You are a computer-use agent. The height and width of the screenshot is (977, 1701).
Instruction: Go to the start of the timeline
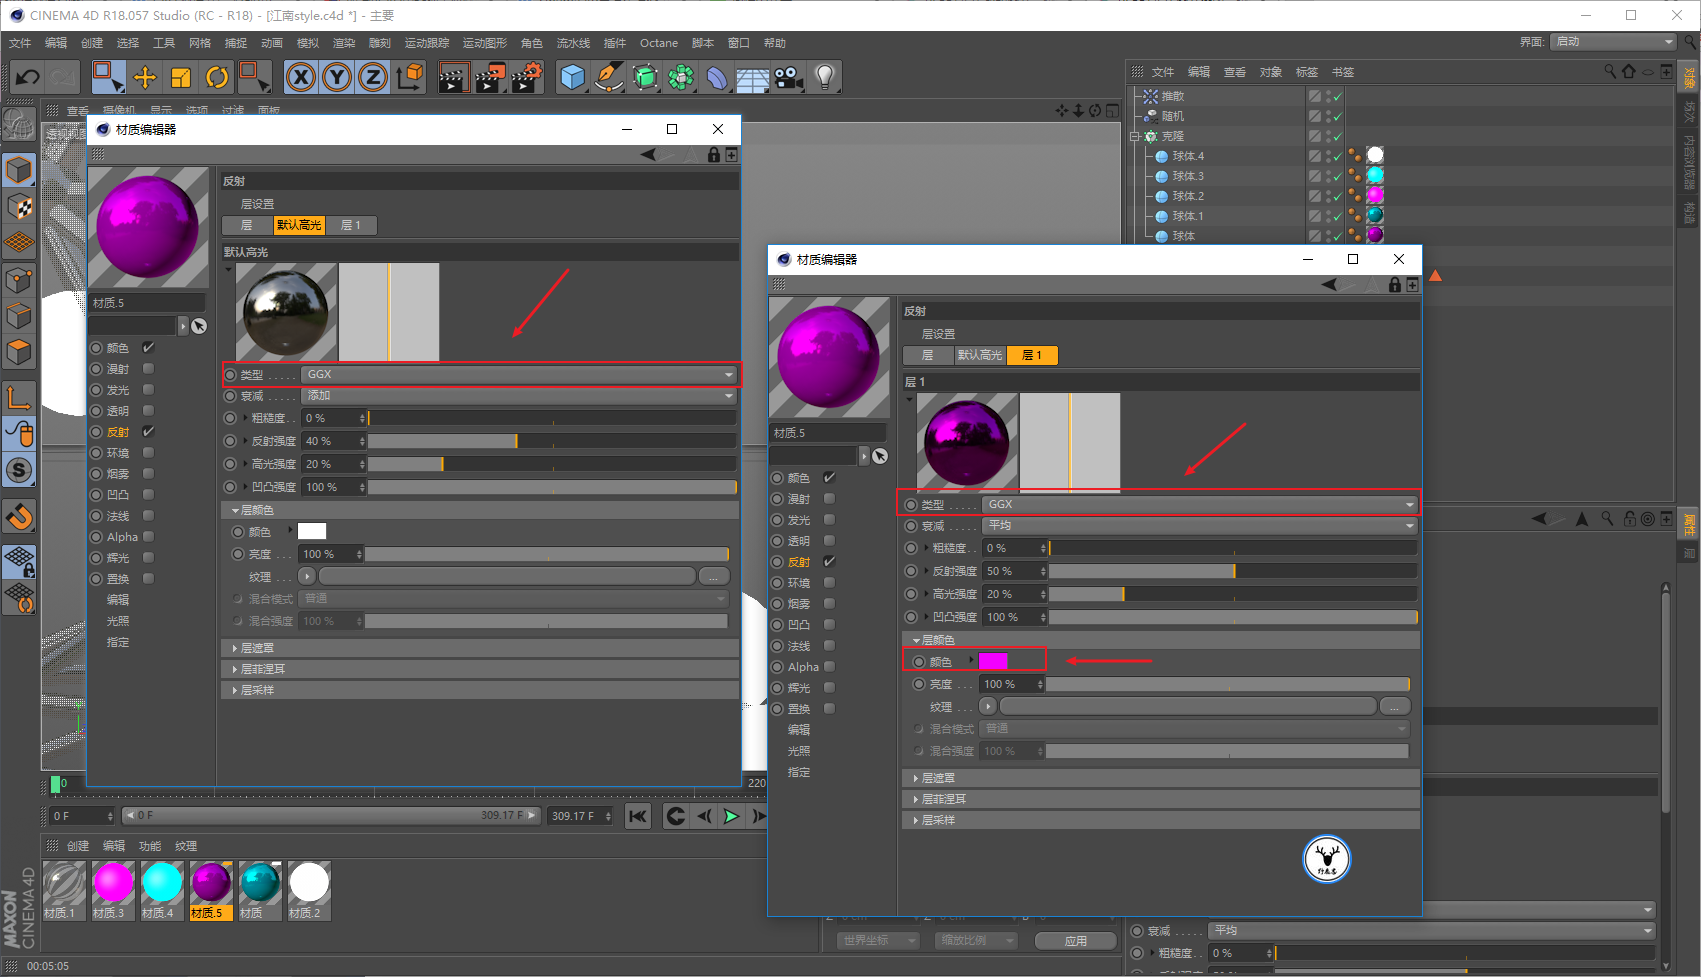[x=638, y=816]
